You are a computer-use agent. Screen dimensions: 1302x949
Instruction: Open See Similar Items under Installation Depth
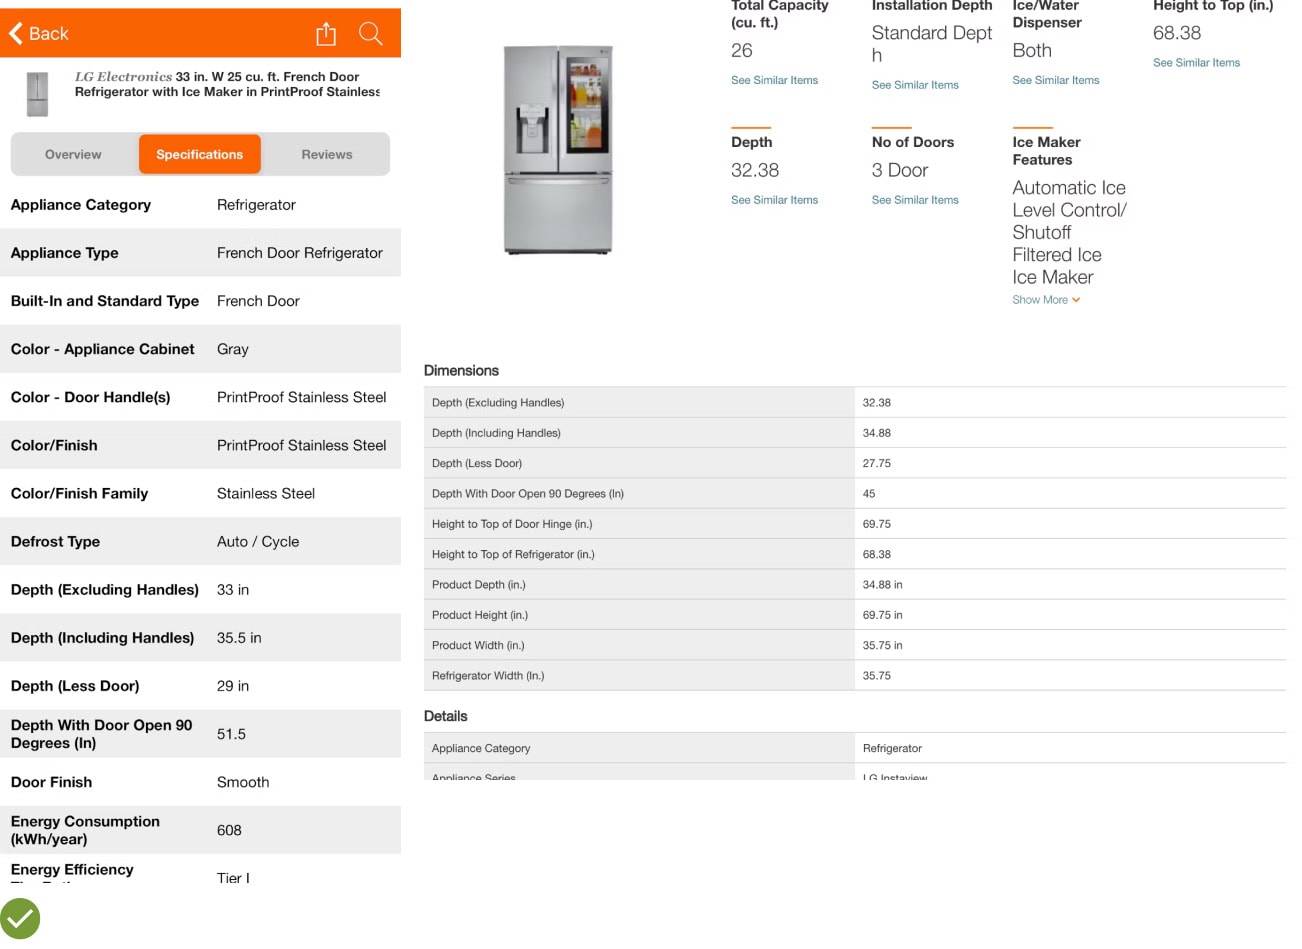915,85
